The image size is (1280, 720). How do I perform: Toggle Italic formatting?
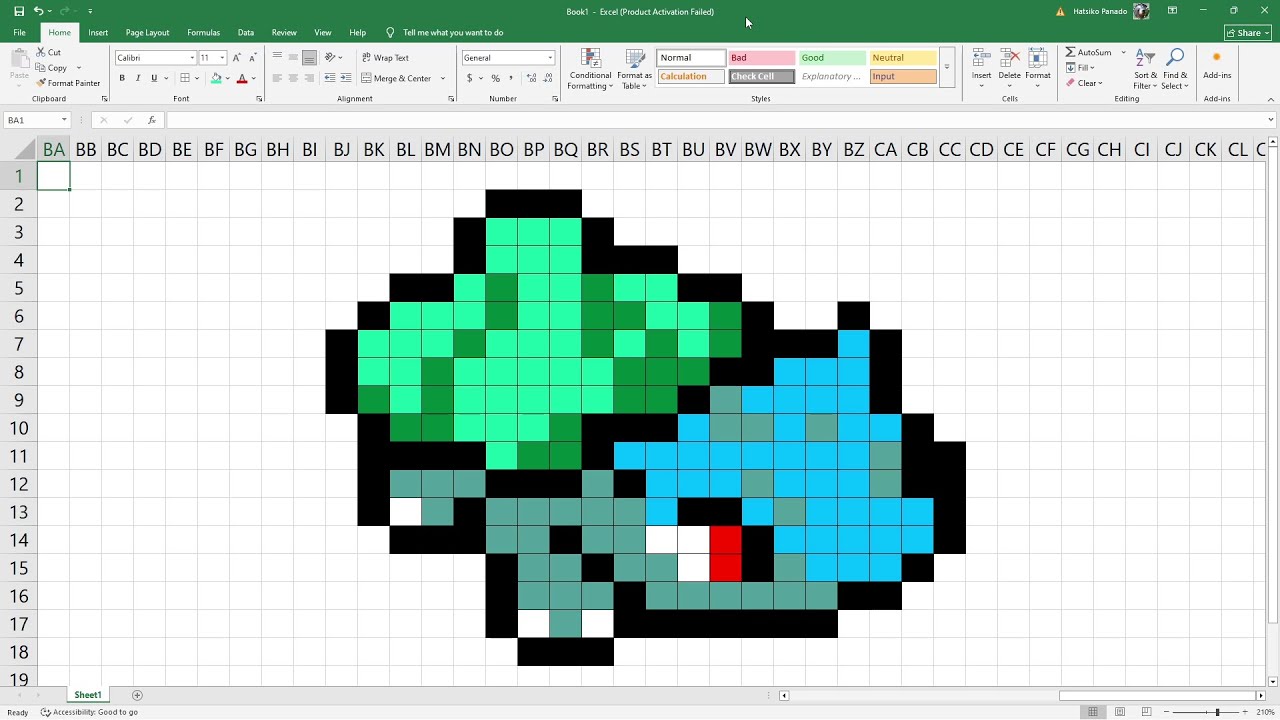138,78
